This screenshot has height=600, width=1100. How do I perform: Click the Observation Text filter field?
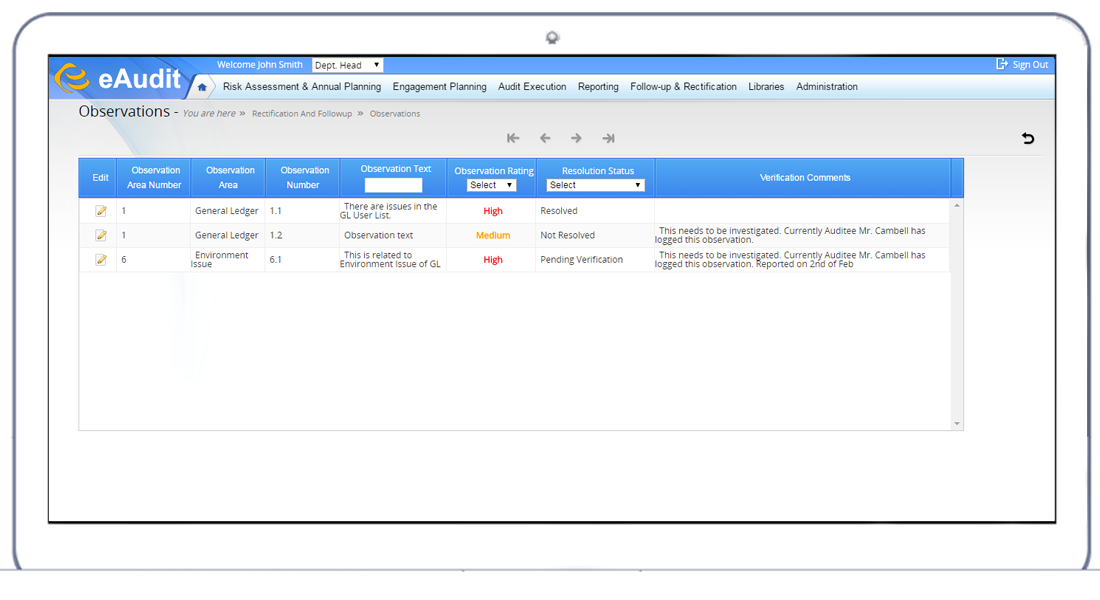coord(393,185)
